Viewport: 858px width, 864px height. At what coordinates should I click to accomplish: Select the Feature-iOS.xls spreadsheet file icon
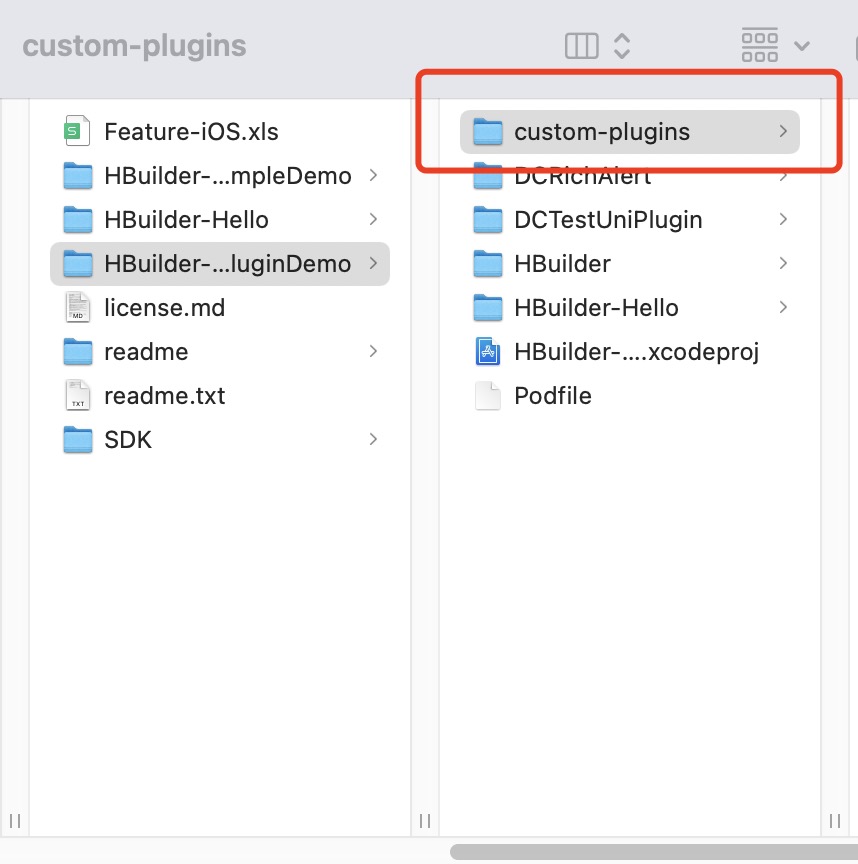click(x=77, y=131)
